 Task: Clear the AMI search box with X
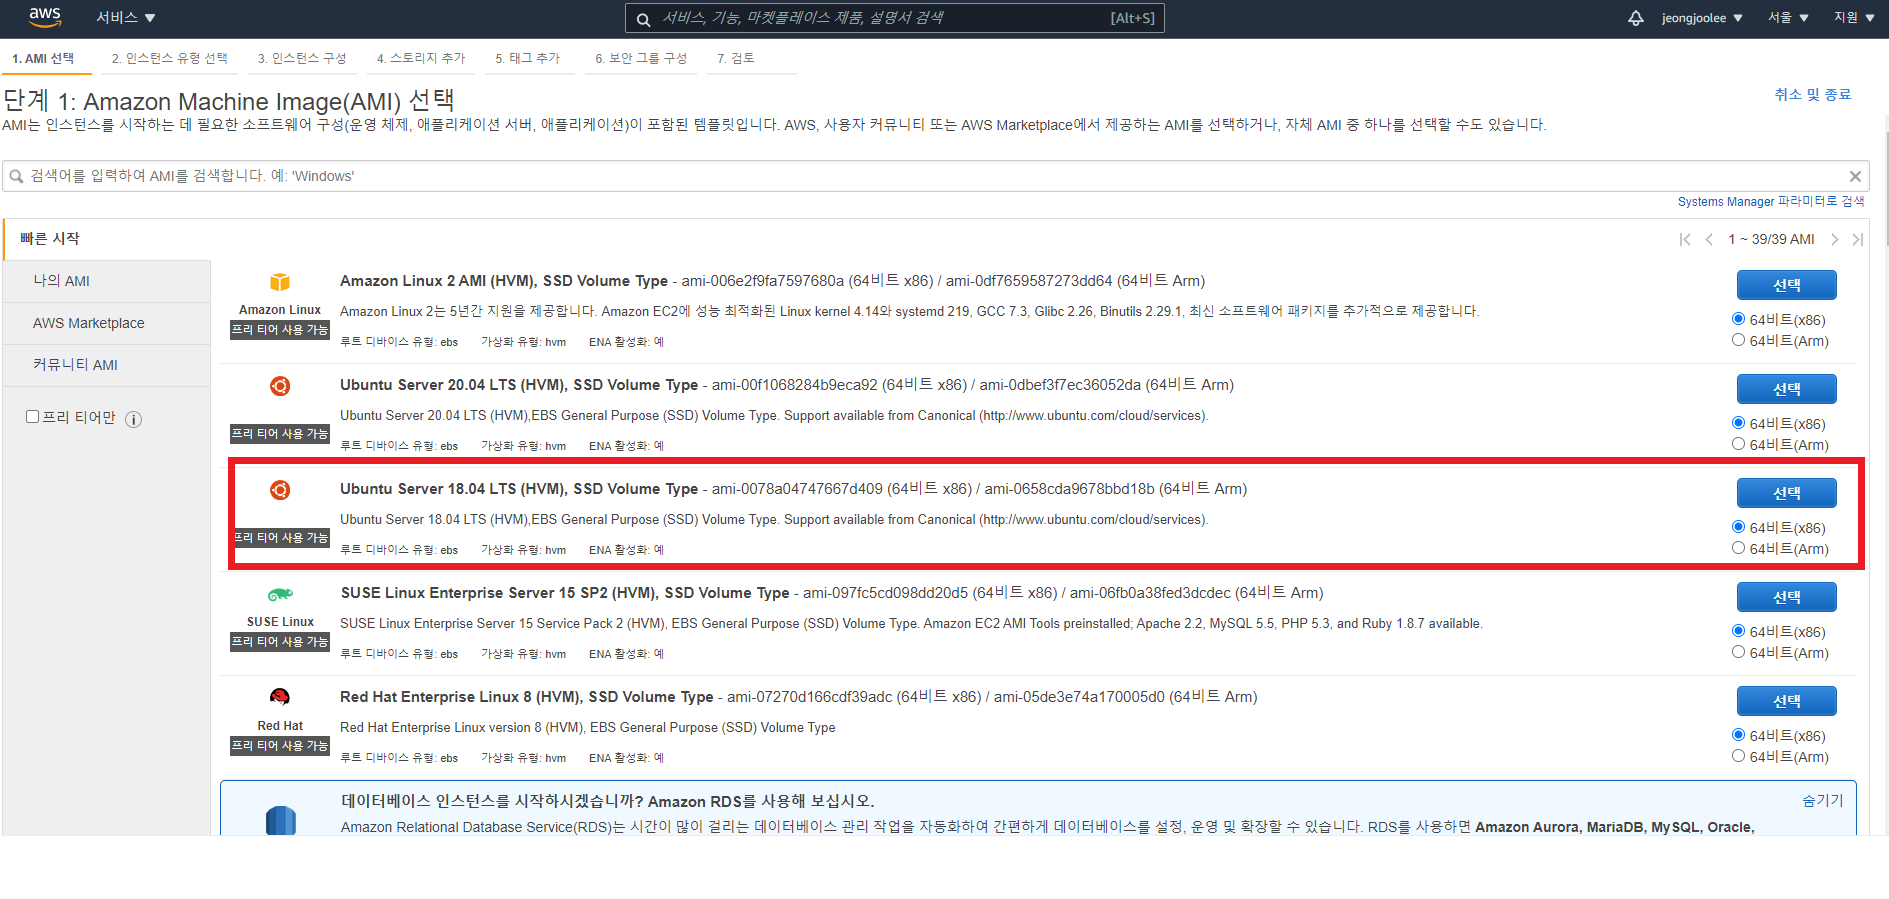click(x=1855, y=176)
